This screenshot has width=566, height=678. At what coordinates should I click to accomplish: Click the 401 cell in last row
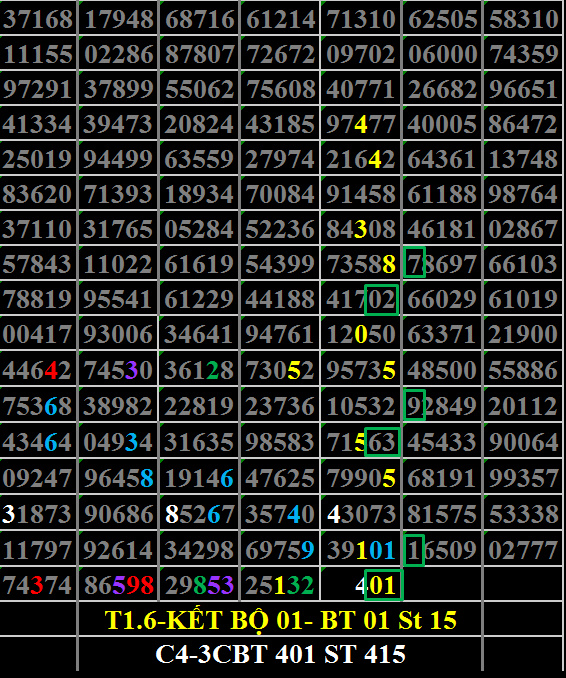[x=361, y=585]
